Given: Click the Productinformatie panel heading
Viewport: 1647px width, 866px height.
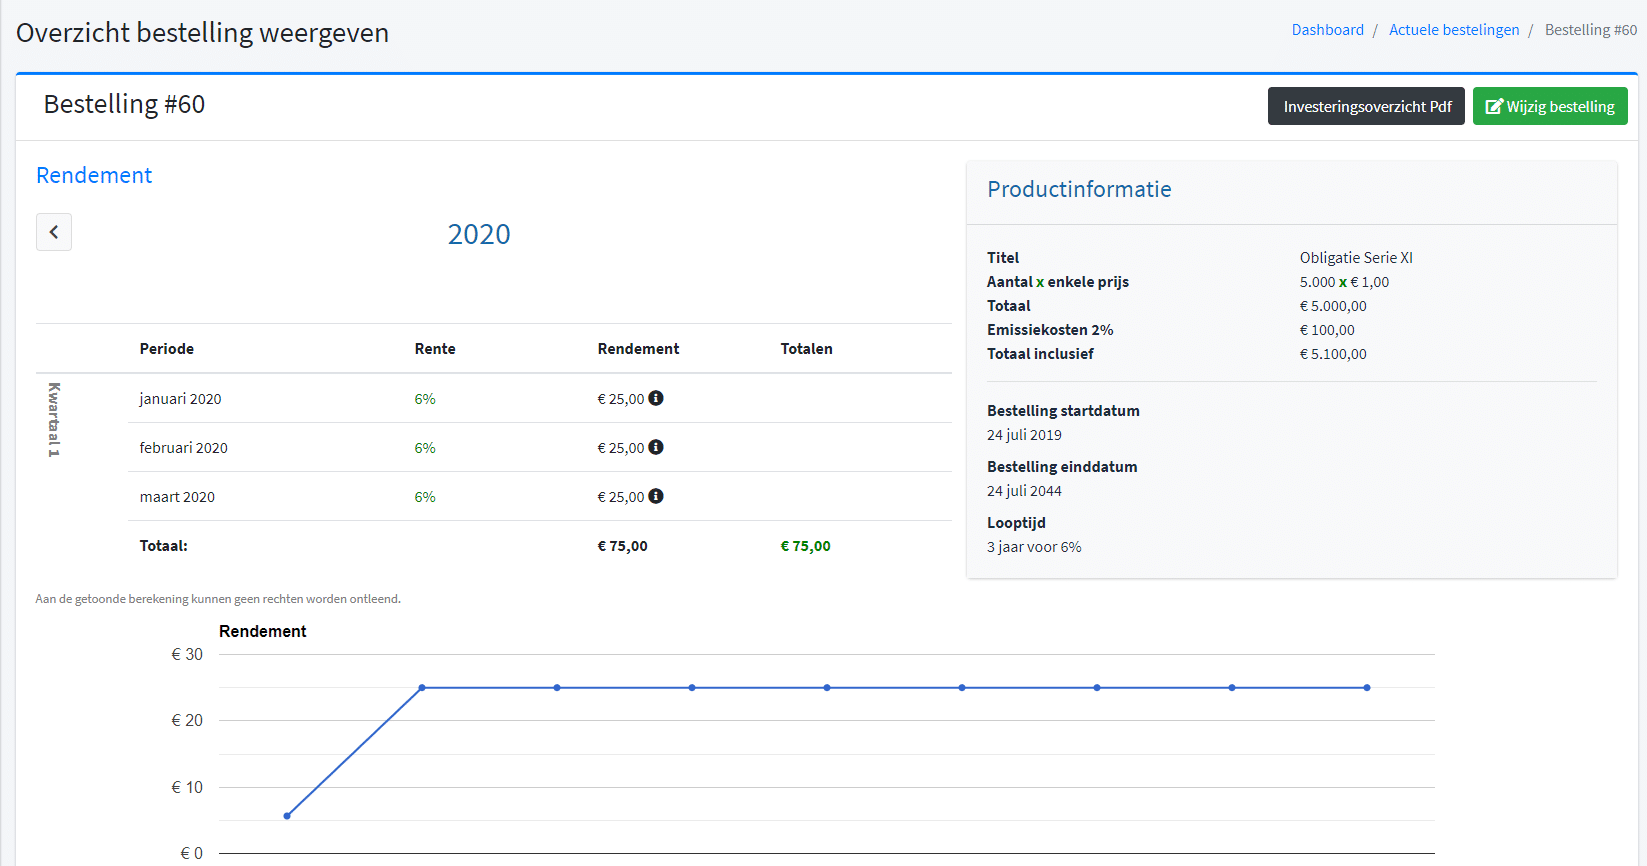Looking at the screenshot, I should point(1079,189).
